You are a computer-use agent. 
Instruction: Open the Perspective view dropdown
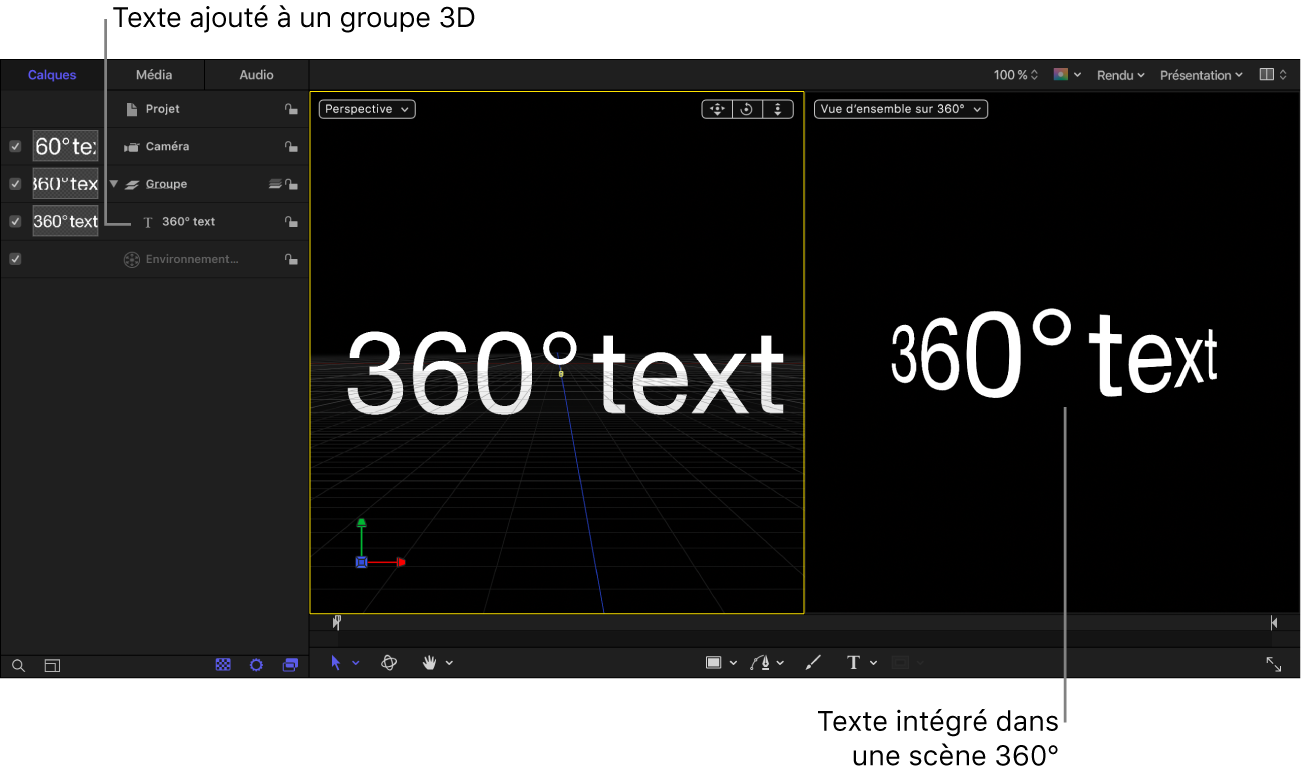click(366, 109)
